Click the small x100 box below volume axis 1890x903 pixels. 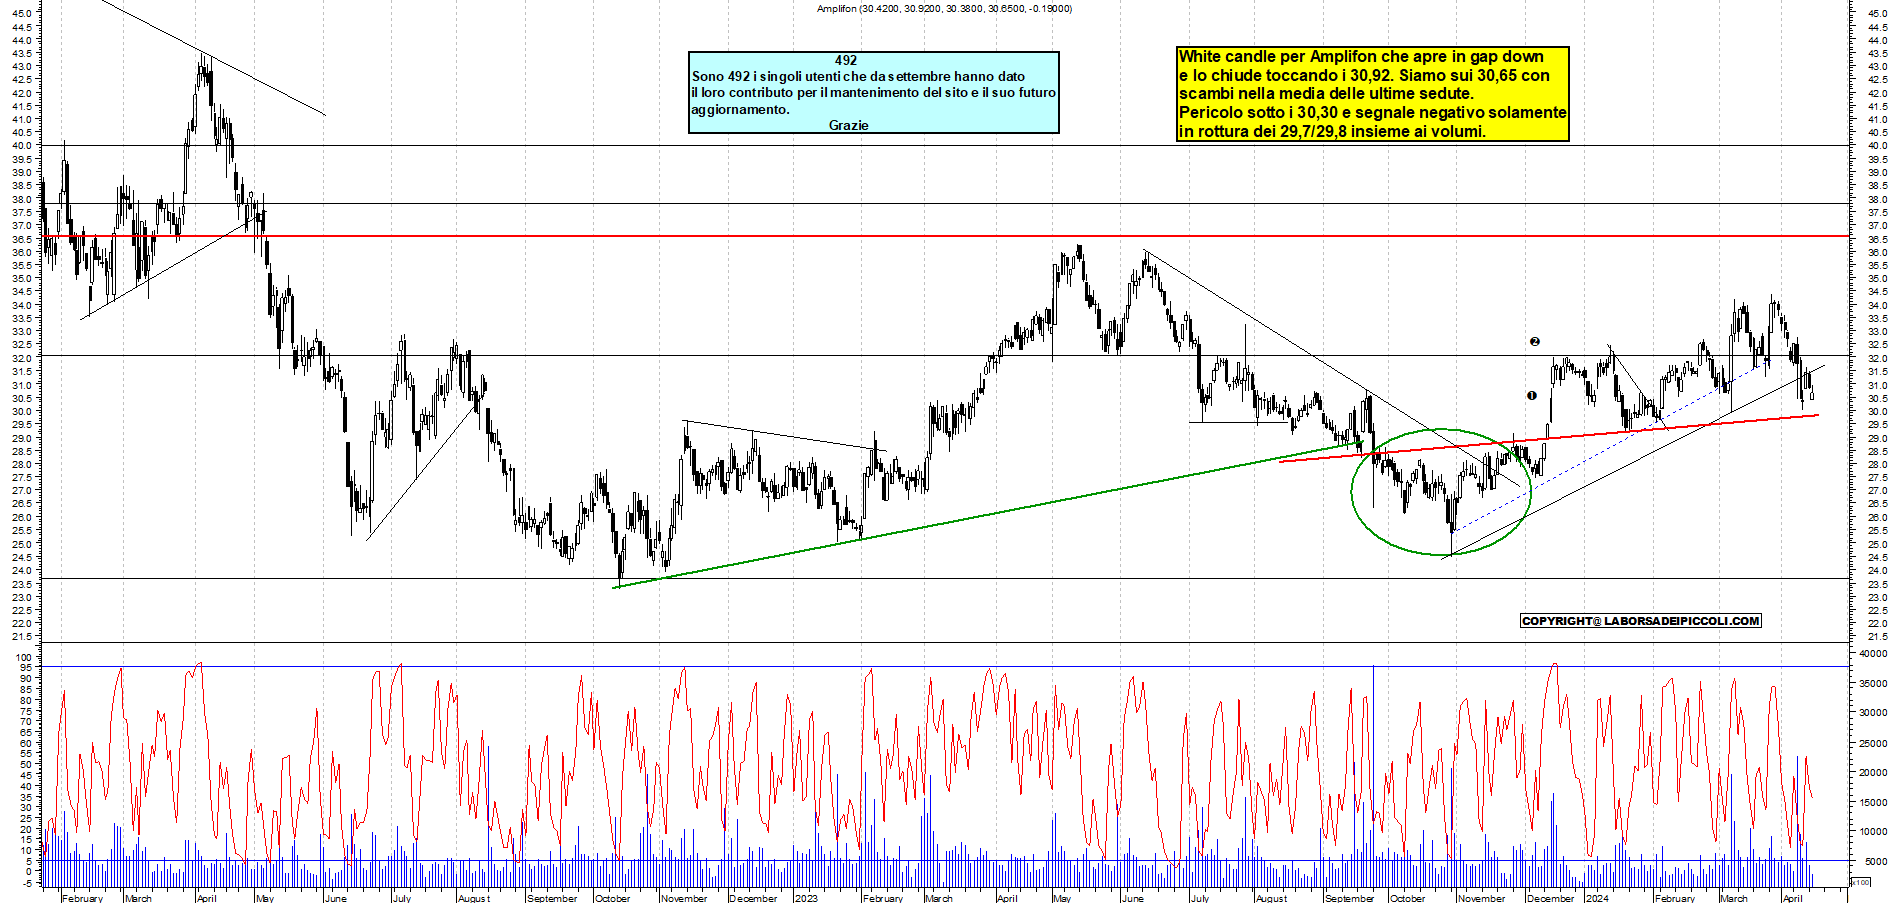(x=1860, y=882)
